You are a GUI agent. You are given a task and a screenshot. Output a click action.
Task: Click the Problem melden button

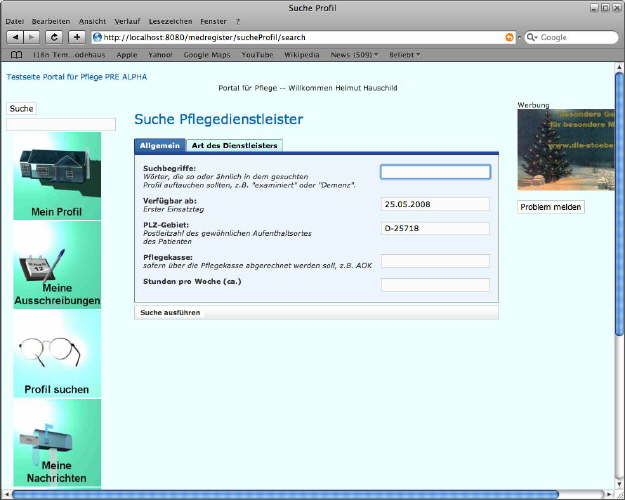click(x=551, y=207)
